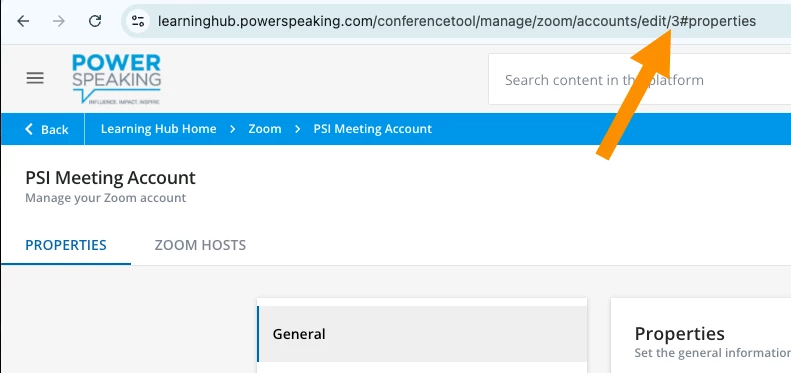
Task: Go to Learning Hub Home breadcrumb
Action: 158,129
